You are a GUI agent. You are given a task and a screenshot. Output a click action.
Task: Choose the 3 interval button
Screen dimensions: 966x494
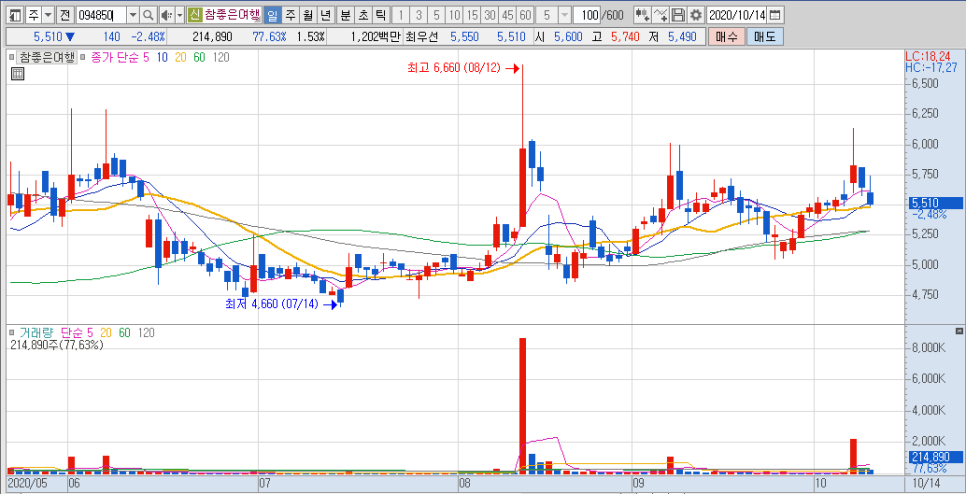(x=419, y=15)
